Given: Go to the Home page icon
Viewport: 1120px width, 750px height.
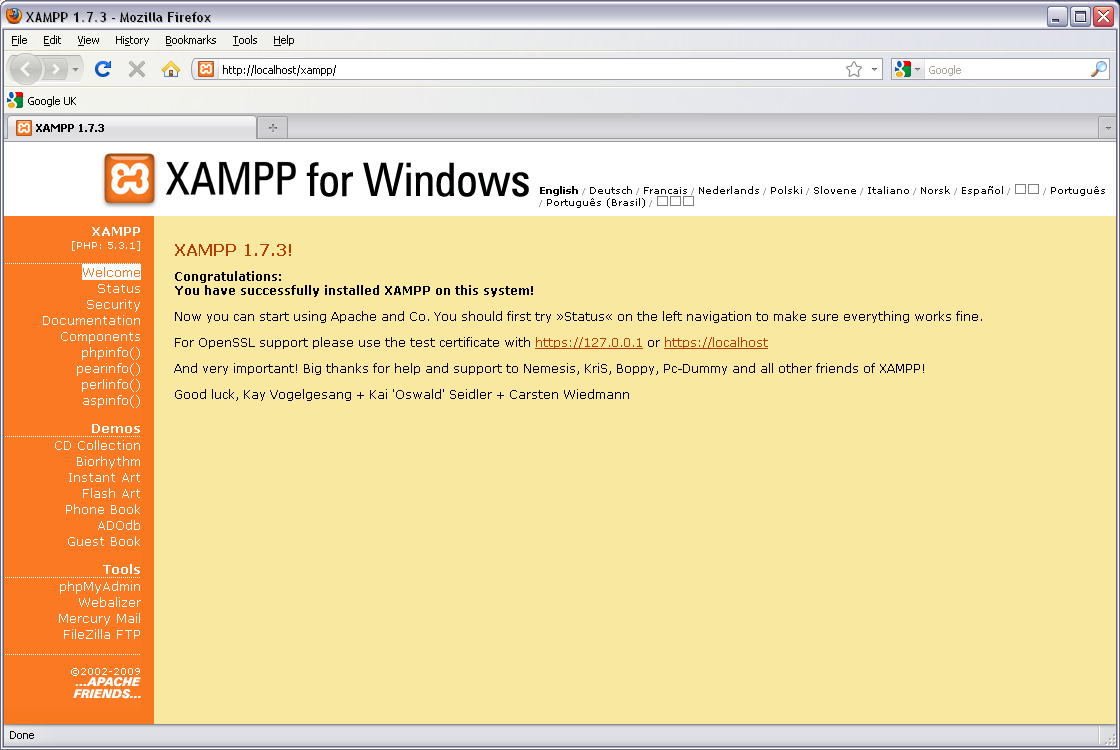Looking at the screenshot, I should point(171,69).
